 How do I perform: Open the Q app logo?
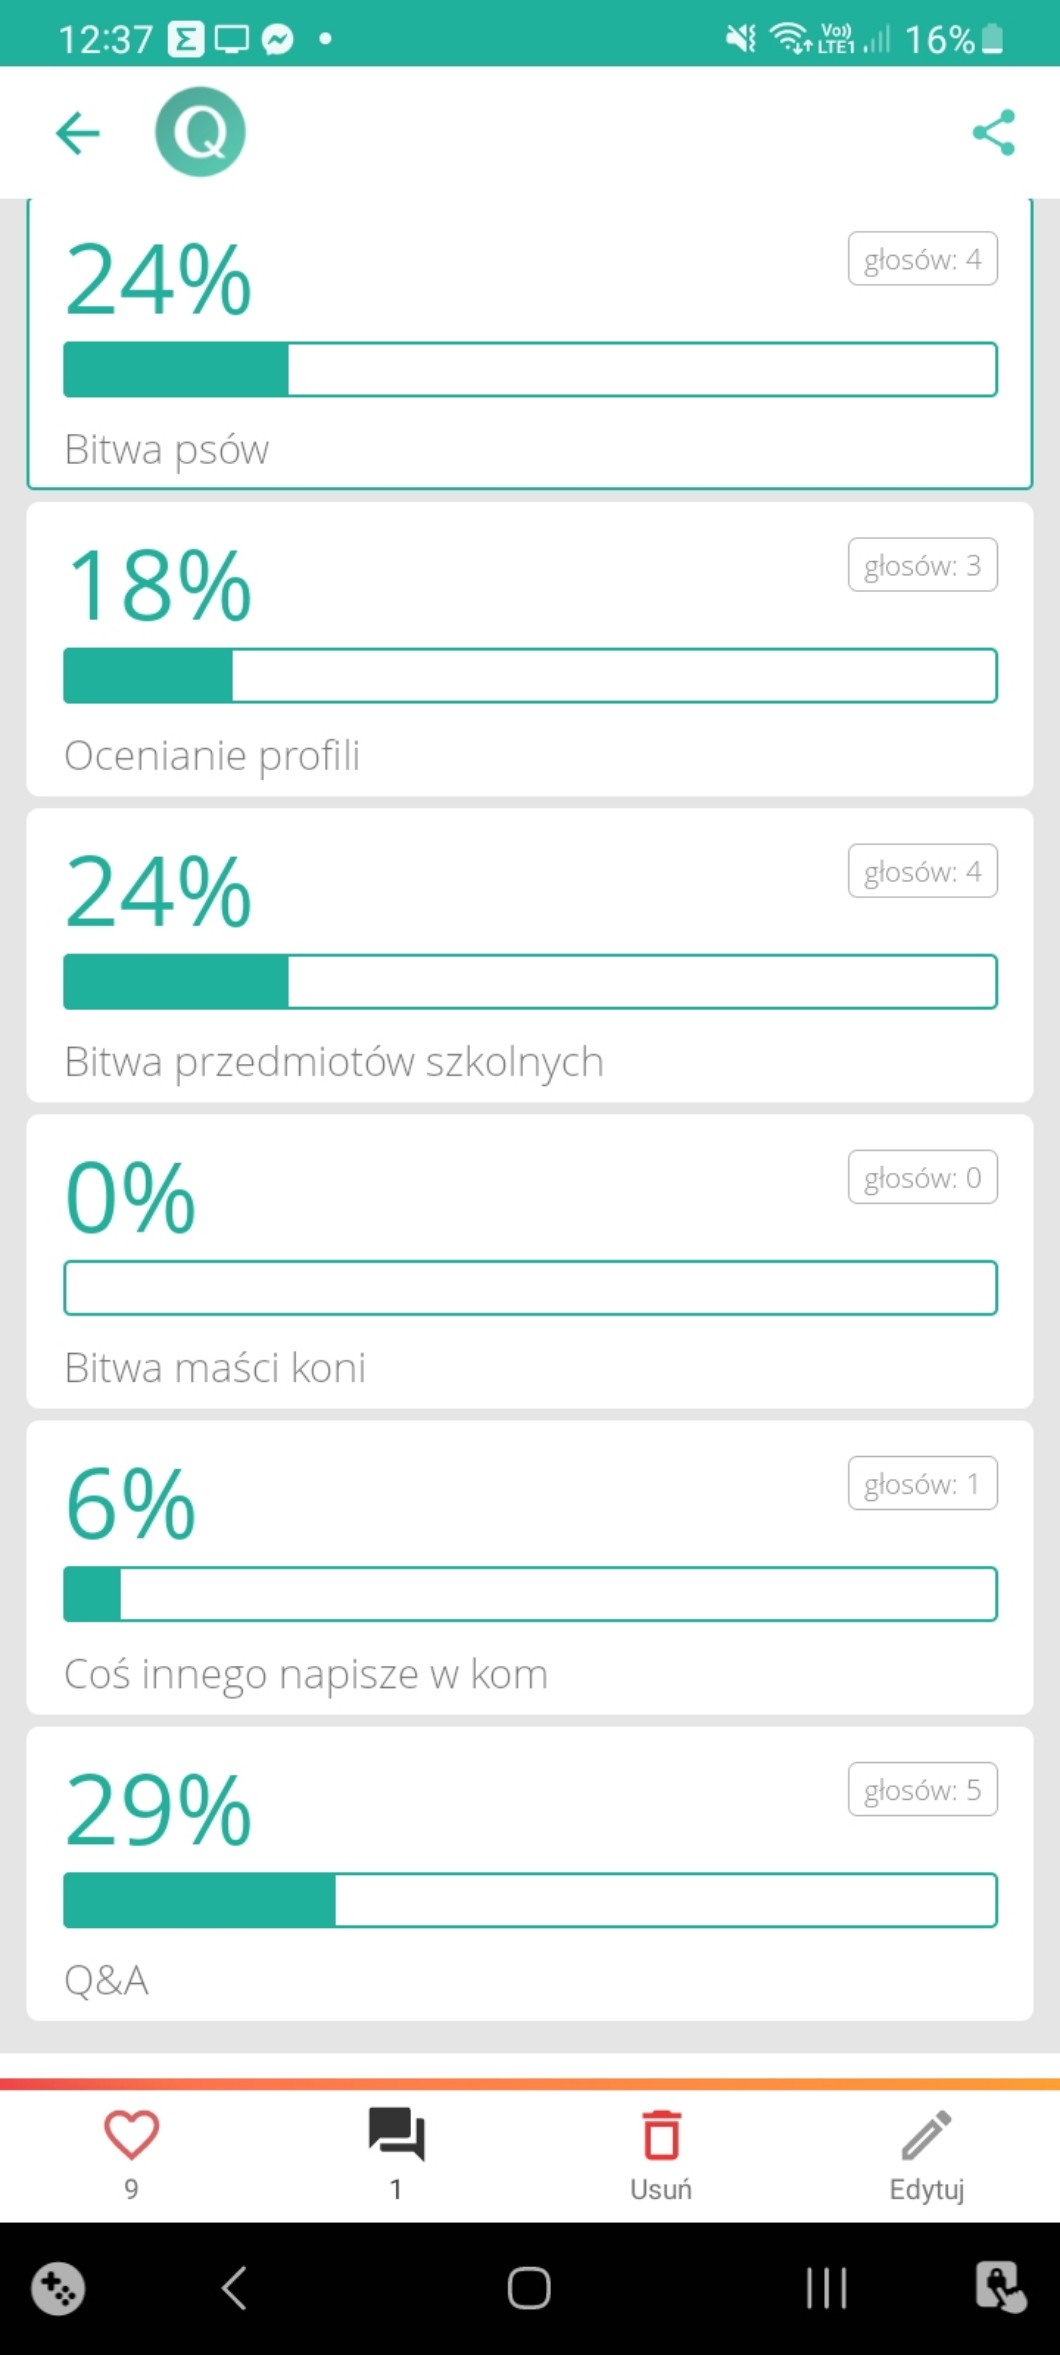point(200,132)
